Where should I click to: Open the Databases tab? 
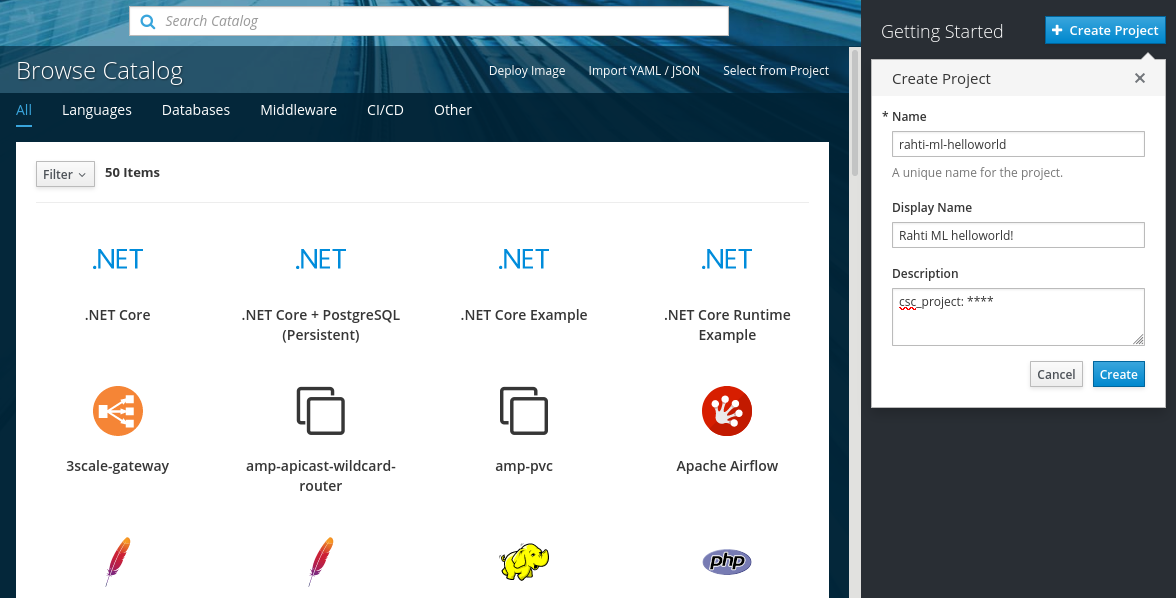pos(196,110)
